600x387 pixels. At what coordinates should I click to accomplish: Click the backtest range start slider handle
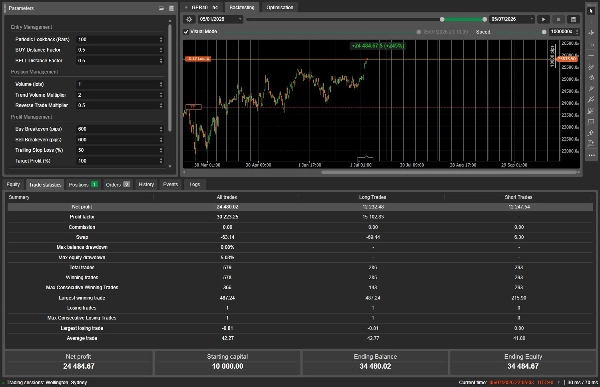tap(442, 19)
